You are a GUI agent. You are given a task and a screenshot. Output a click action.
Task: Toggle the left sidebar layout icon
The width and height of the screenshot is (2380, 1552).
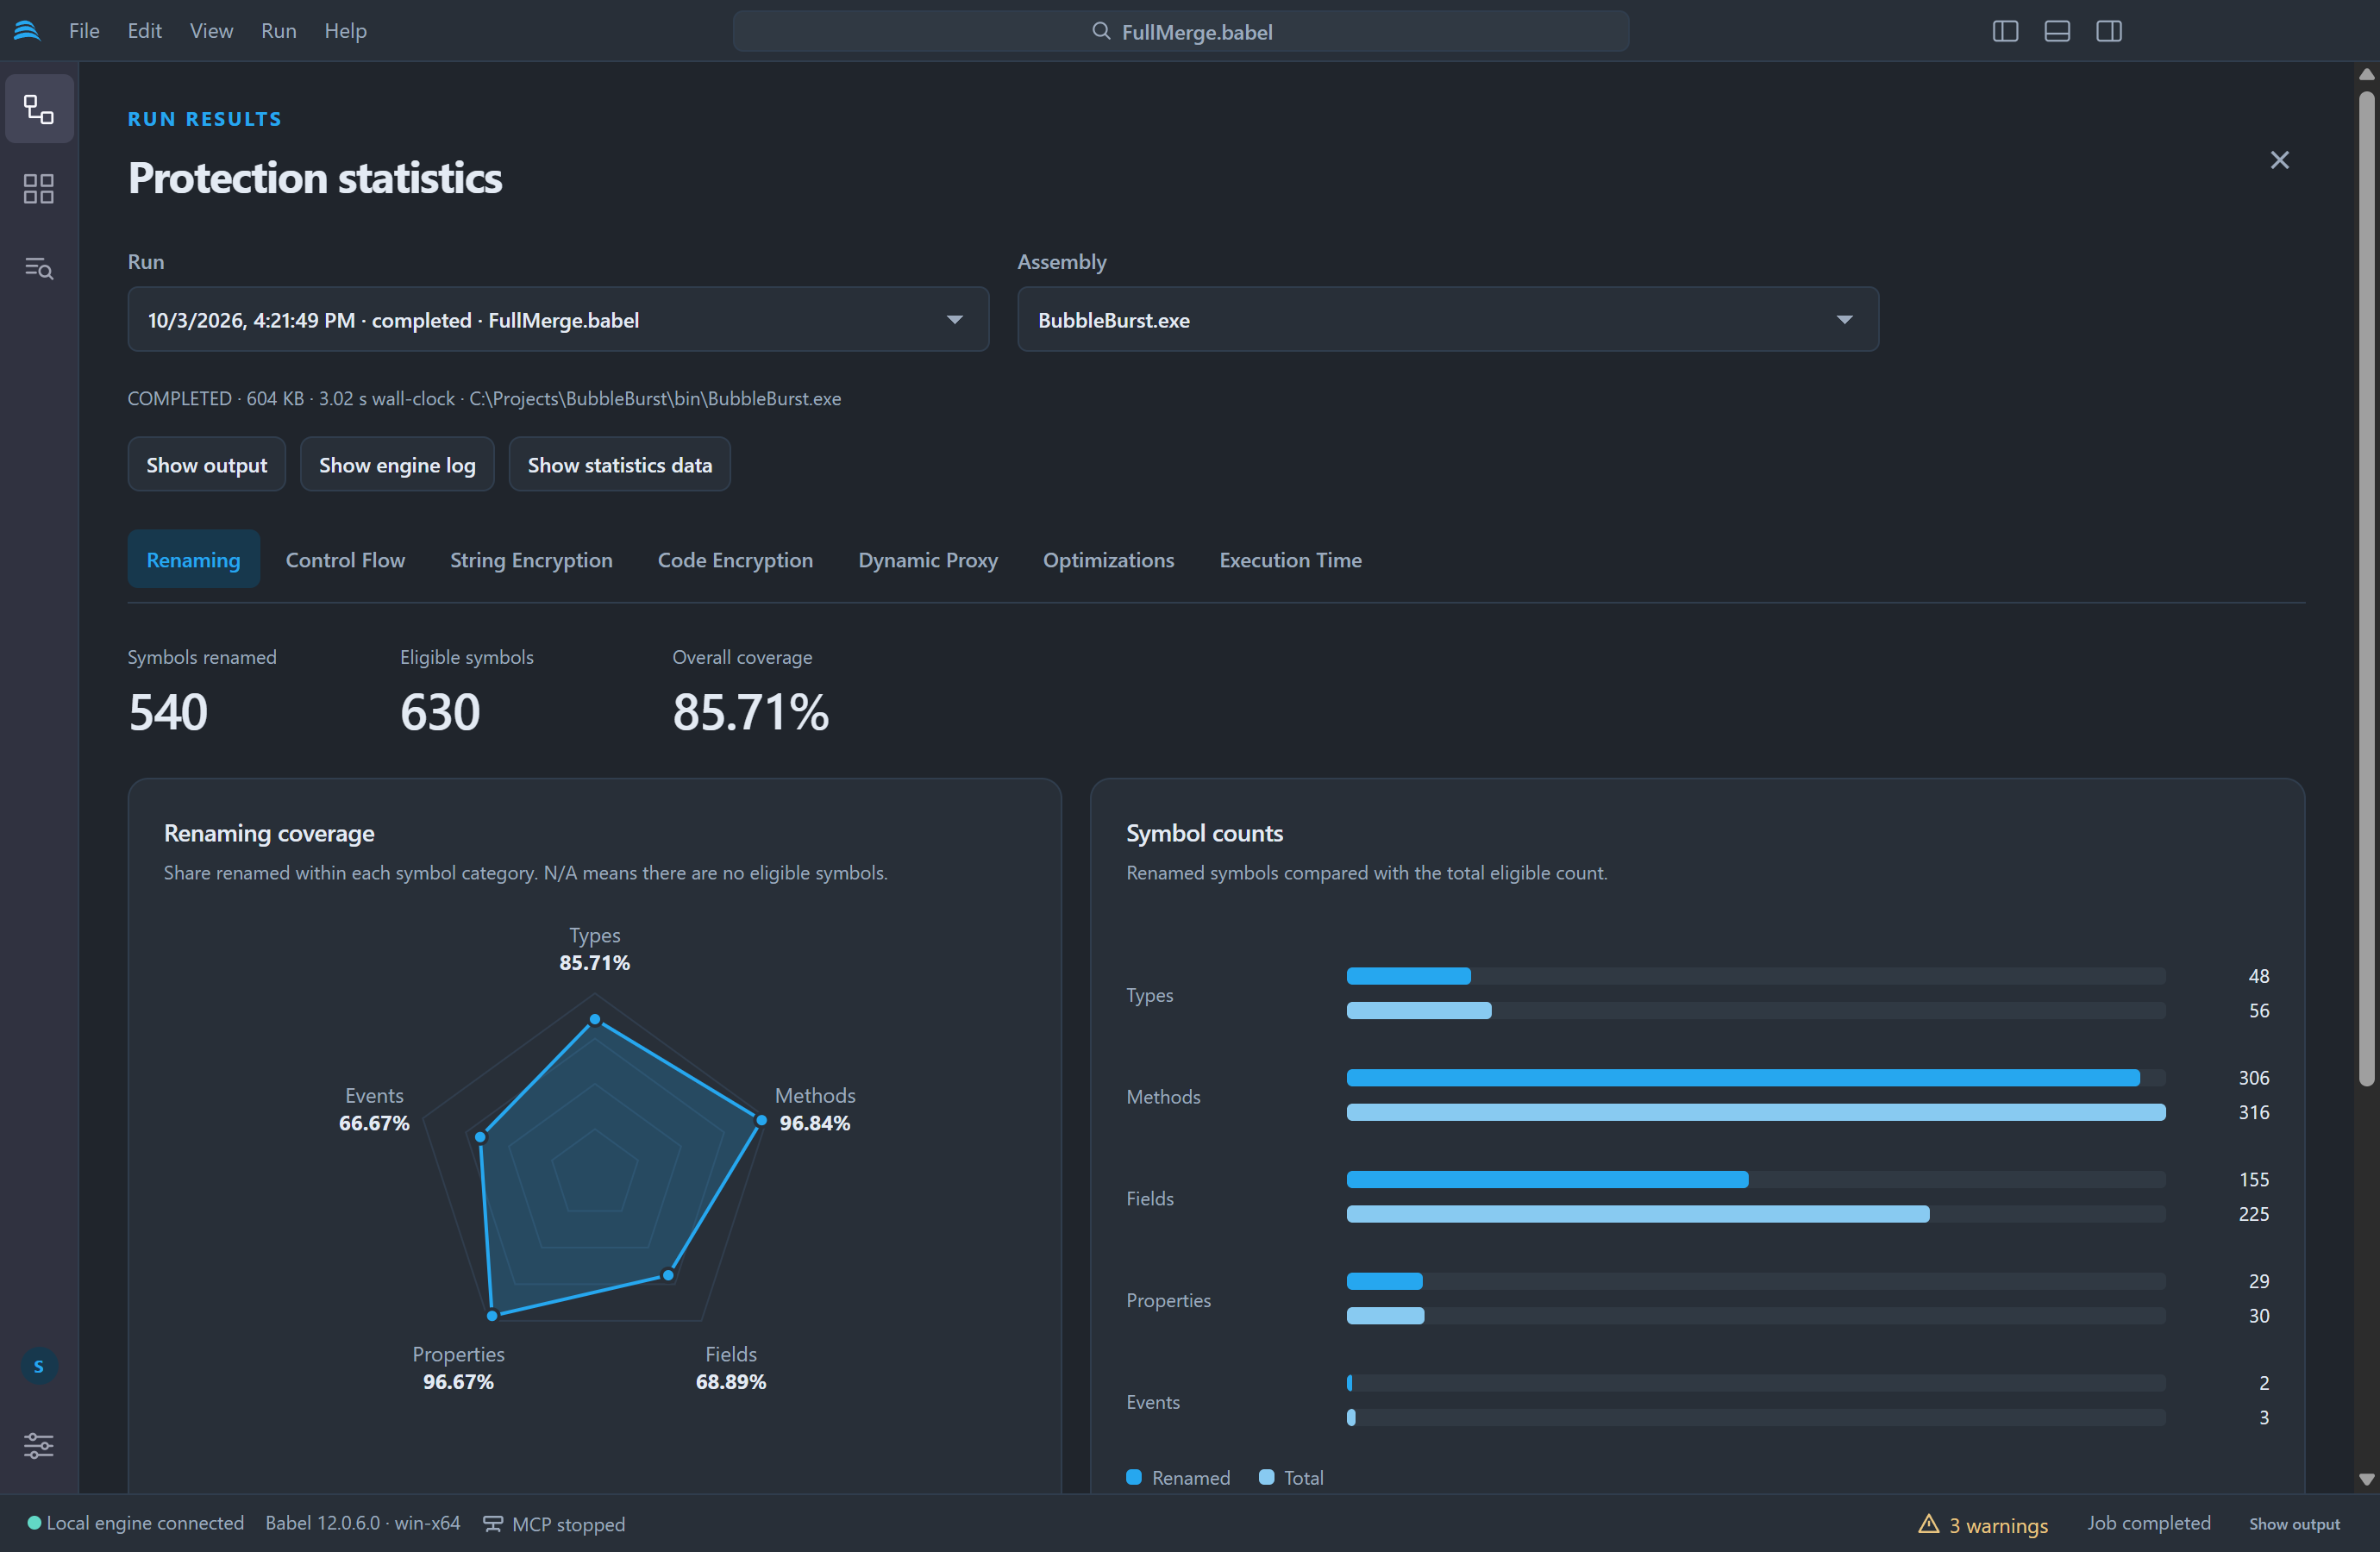point(2005,31)
